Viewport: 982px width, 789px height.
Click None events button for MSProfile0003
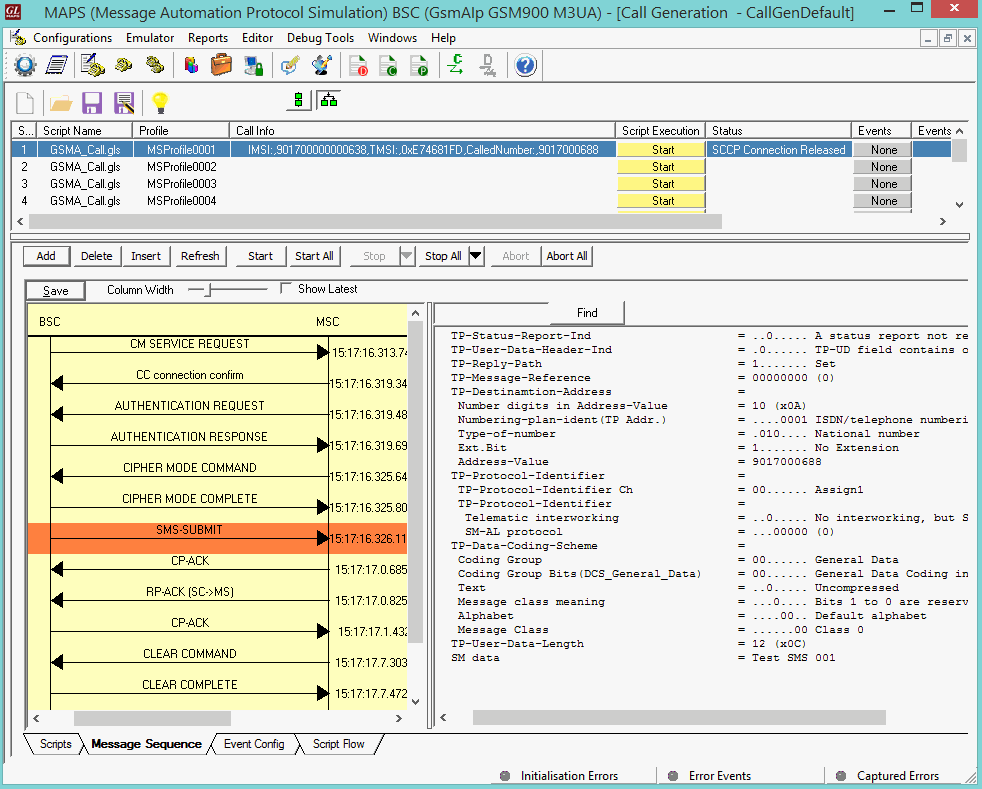(x=883, y=183)
